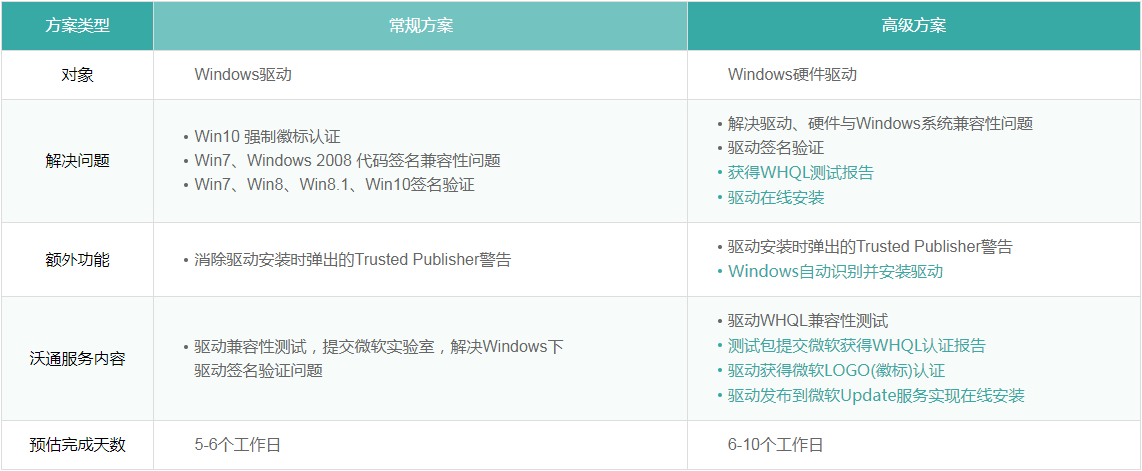Open the 获得WHQL测试报告 link
Image resolution: width=1142 pixels, height=471 pixels.
[x=800, y=173]
